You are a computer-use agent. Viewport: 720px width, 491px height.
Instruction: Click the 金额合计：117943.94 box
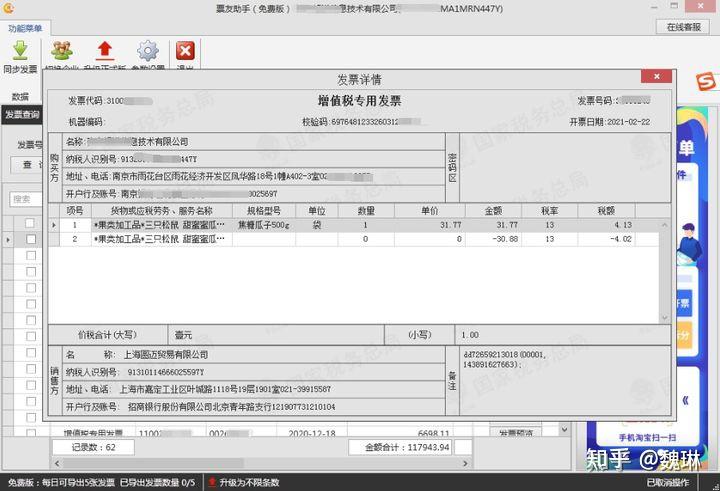[x=399, y=447]
